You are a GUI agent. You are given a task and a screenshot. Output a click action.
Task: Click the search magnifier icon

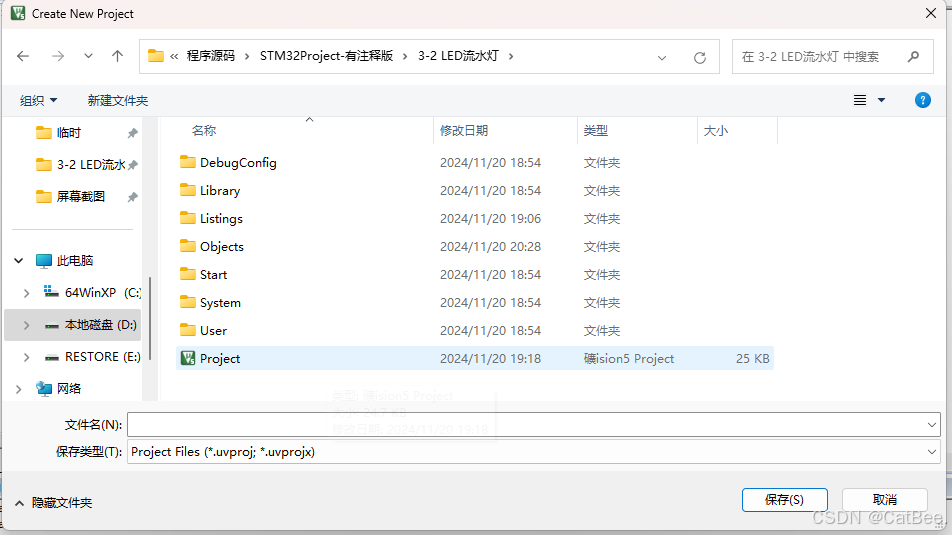click(913, 56)
